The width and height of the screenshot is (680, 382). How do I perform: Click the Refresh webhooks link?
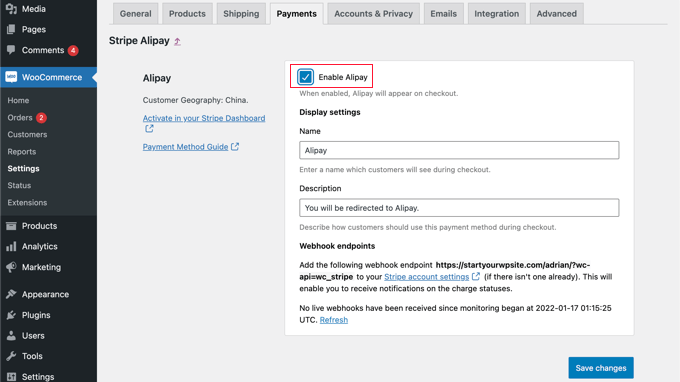click(333, 320)
